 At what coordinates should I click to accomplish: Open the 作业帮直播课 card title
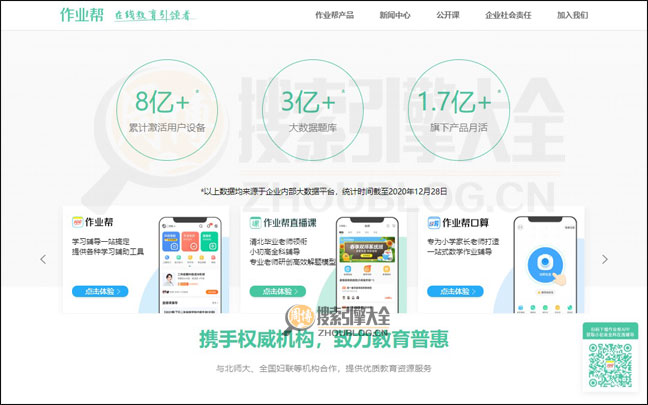coord(290,223)
